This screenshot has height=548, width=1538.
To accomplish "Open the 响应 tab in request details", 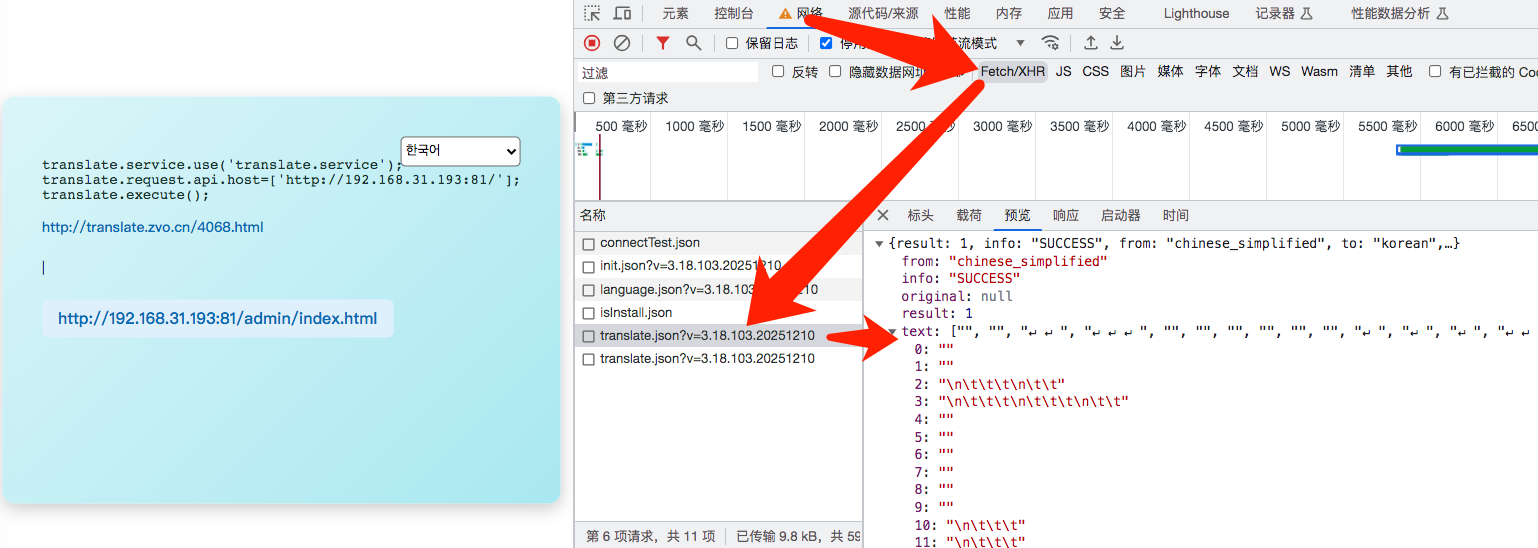I will pos(1066,215).
